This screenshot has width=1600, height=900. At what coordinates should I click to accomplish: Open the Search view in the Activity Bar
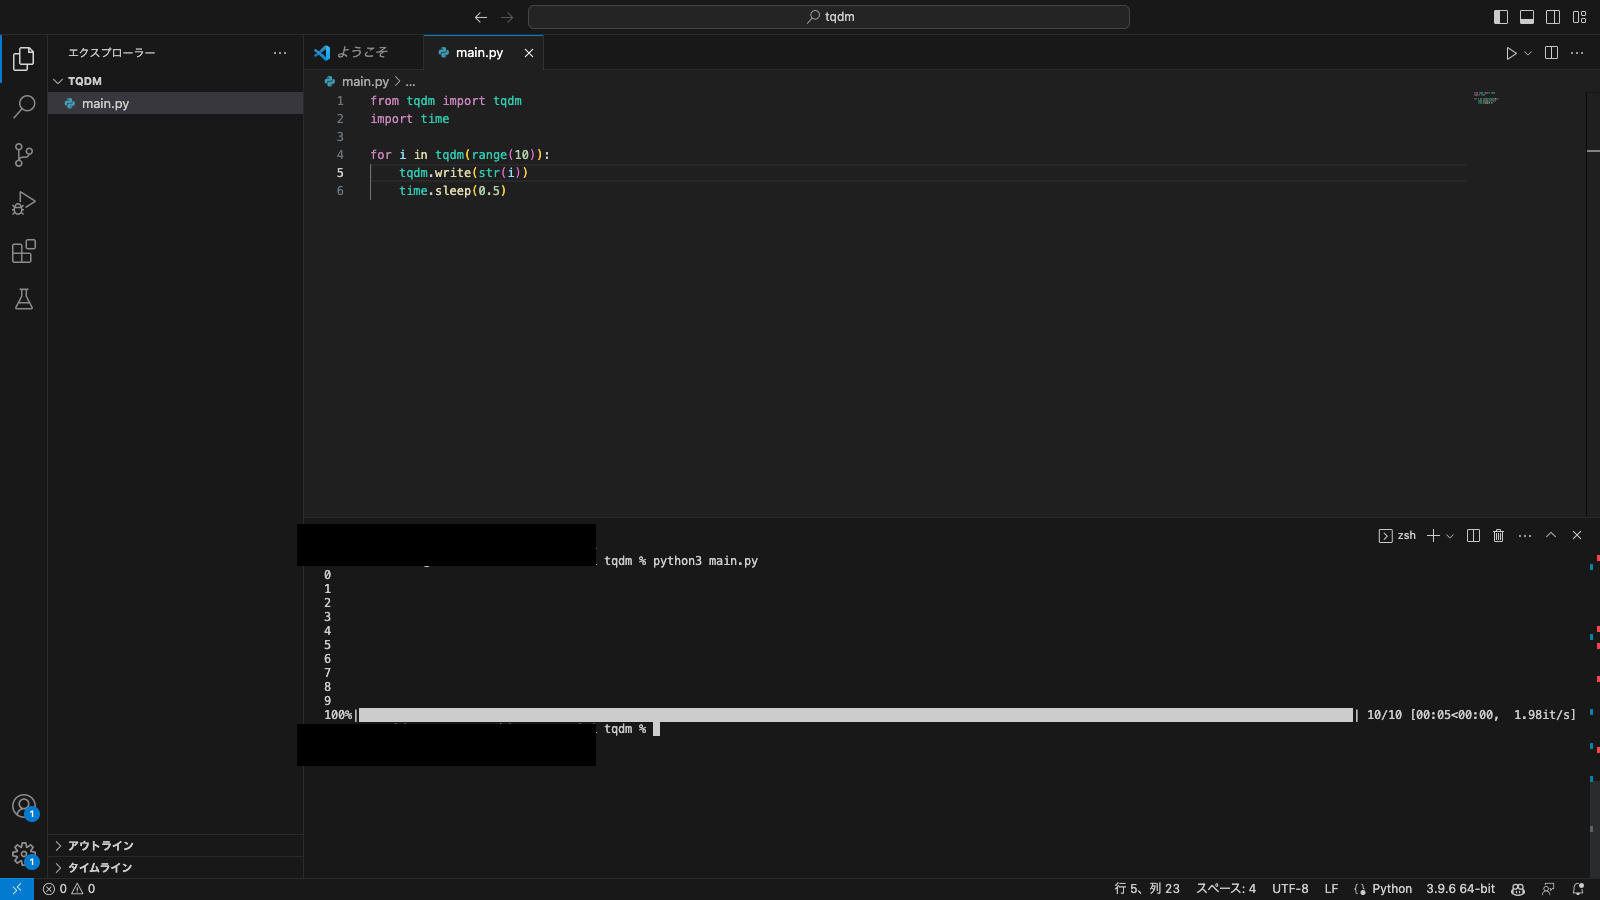(24, 106)
